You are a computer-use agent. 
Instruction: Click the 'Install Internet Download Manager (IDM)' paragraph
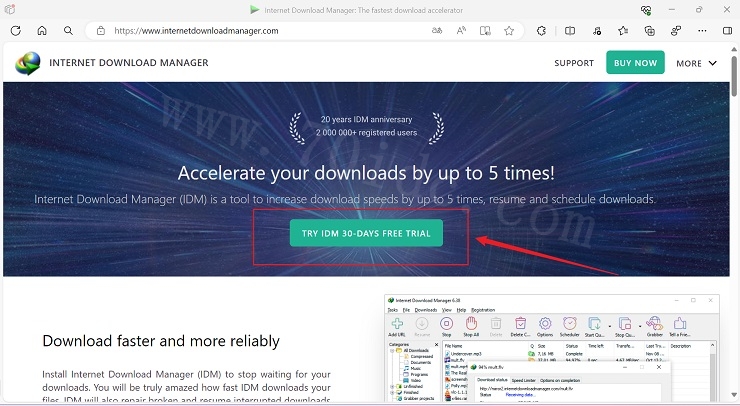tap(186, 387)
